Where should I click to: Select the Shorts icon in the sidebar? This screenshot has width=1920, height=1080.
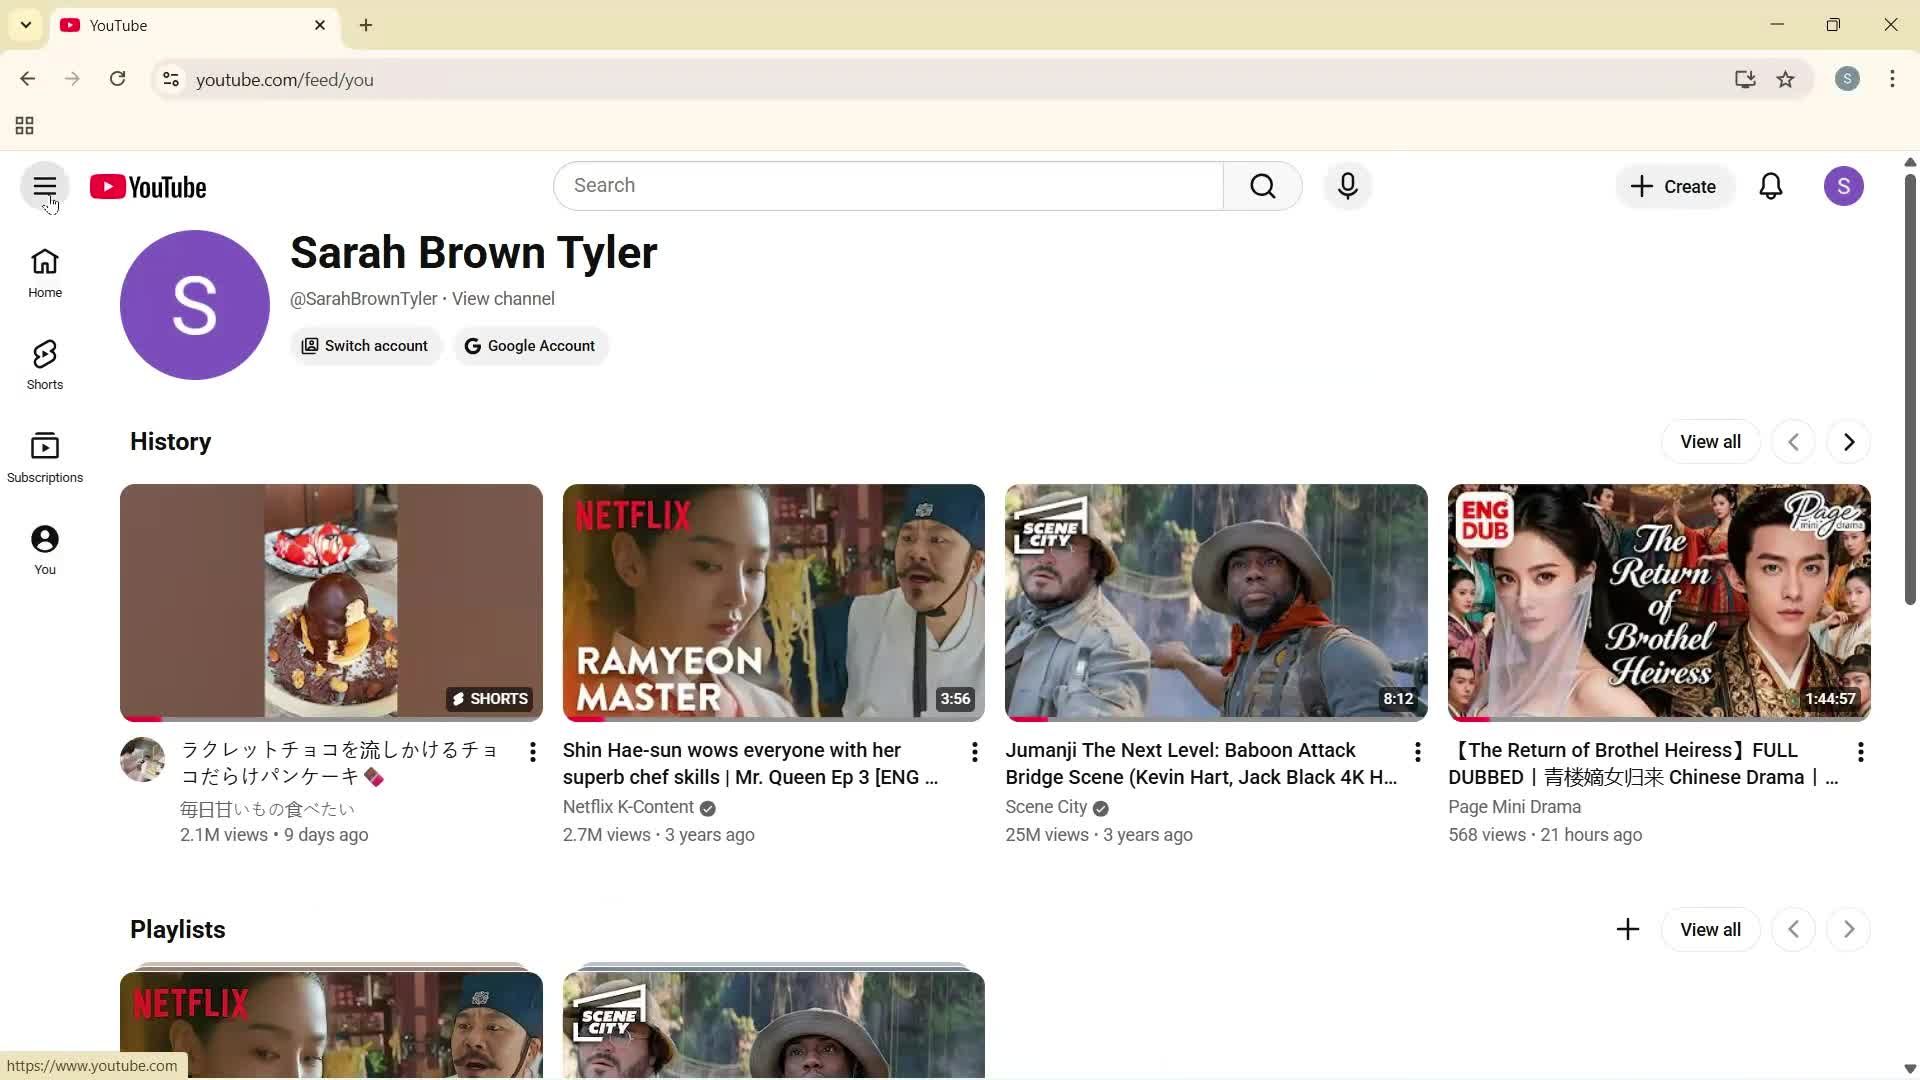point(44,362)
